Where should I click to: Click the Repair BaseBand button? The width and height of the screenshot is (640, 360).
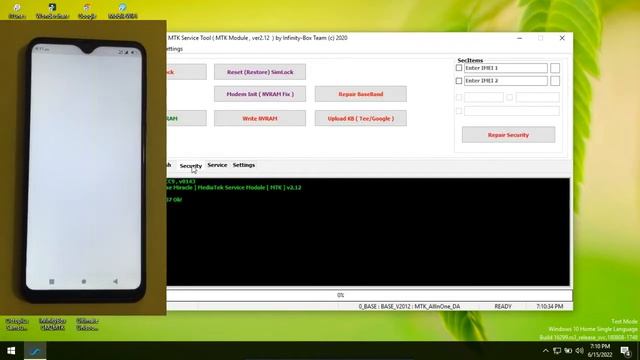(x=361, y=94)
